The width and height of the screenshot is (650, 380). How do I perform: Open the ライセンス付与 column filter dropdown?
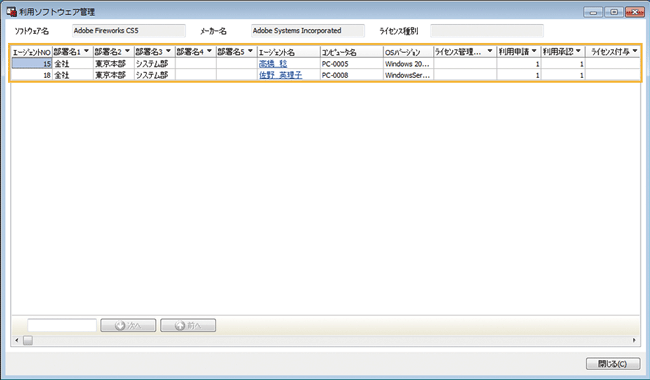635,51
